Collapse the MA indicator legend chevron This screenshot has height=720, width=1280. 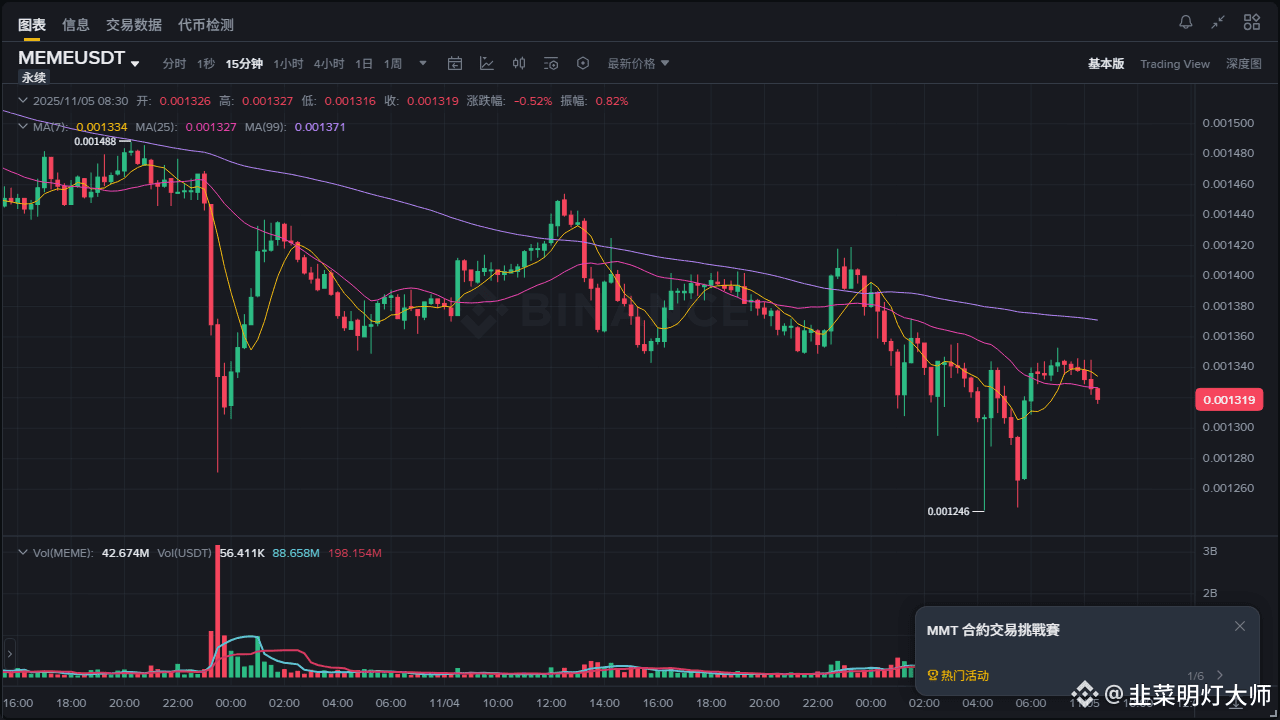click(x=23, y=127)
